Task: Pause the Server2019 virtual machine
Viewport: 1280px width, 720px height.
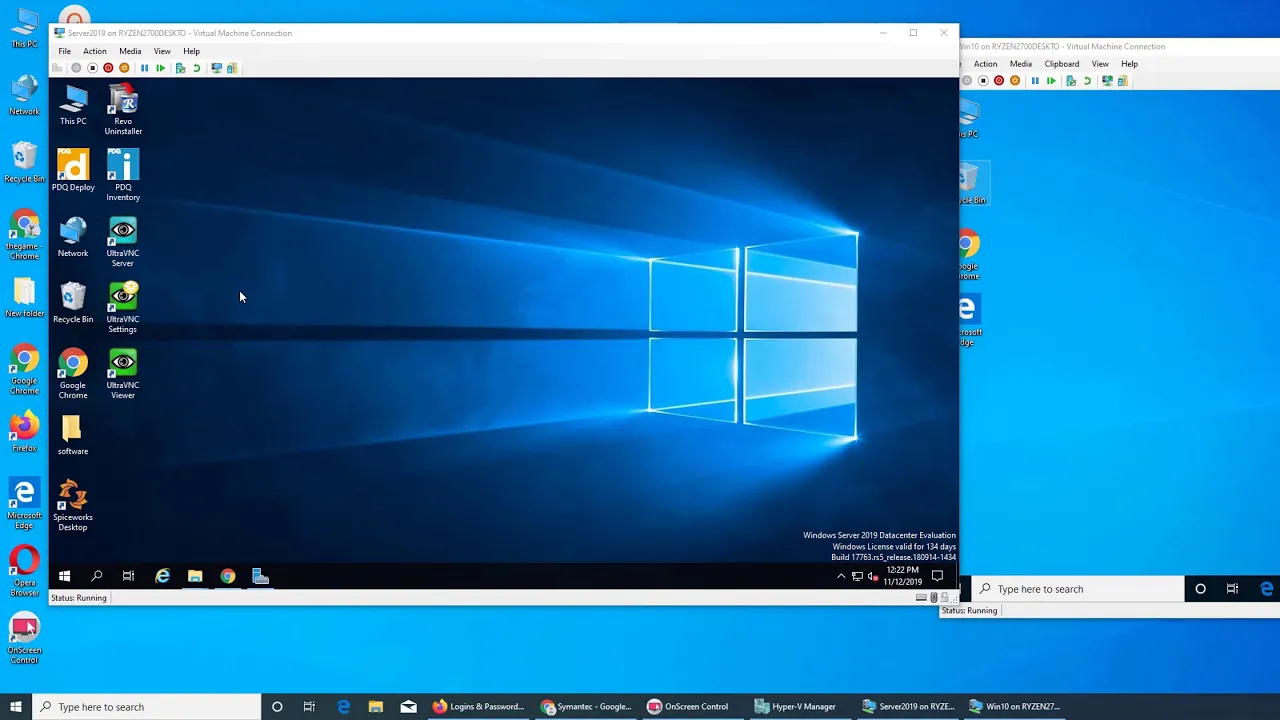Action: (x=144, y=68)
